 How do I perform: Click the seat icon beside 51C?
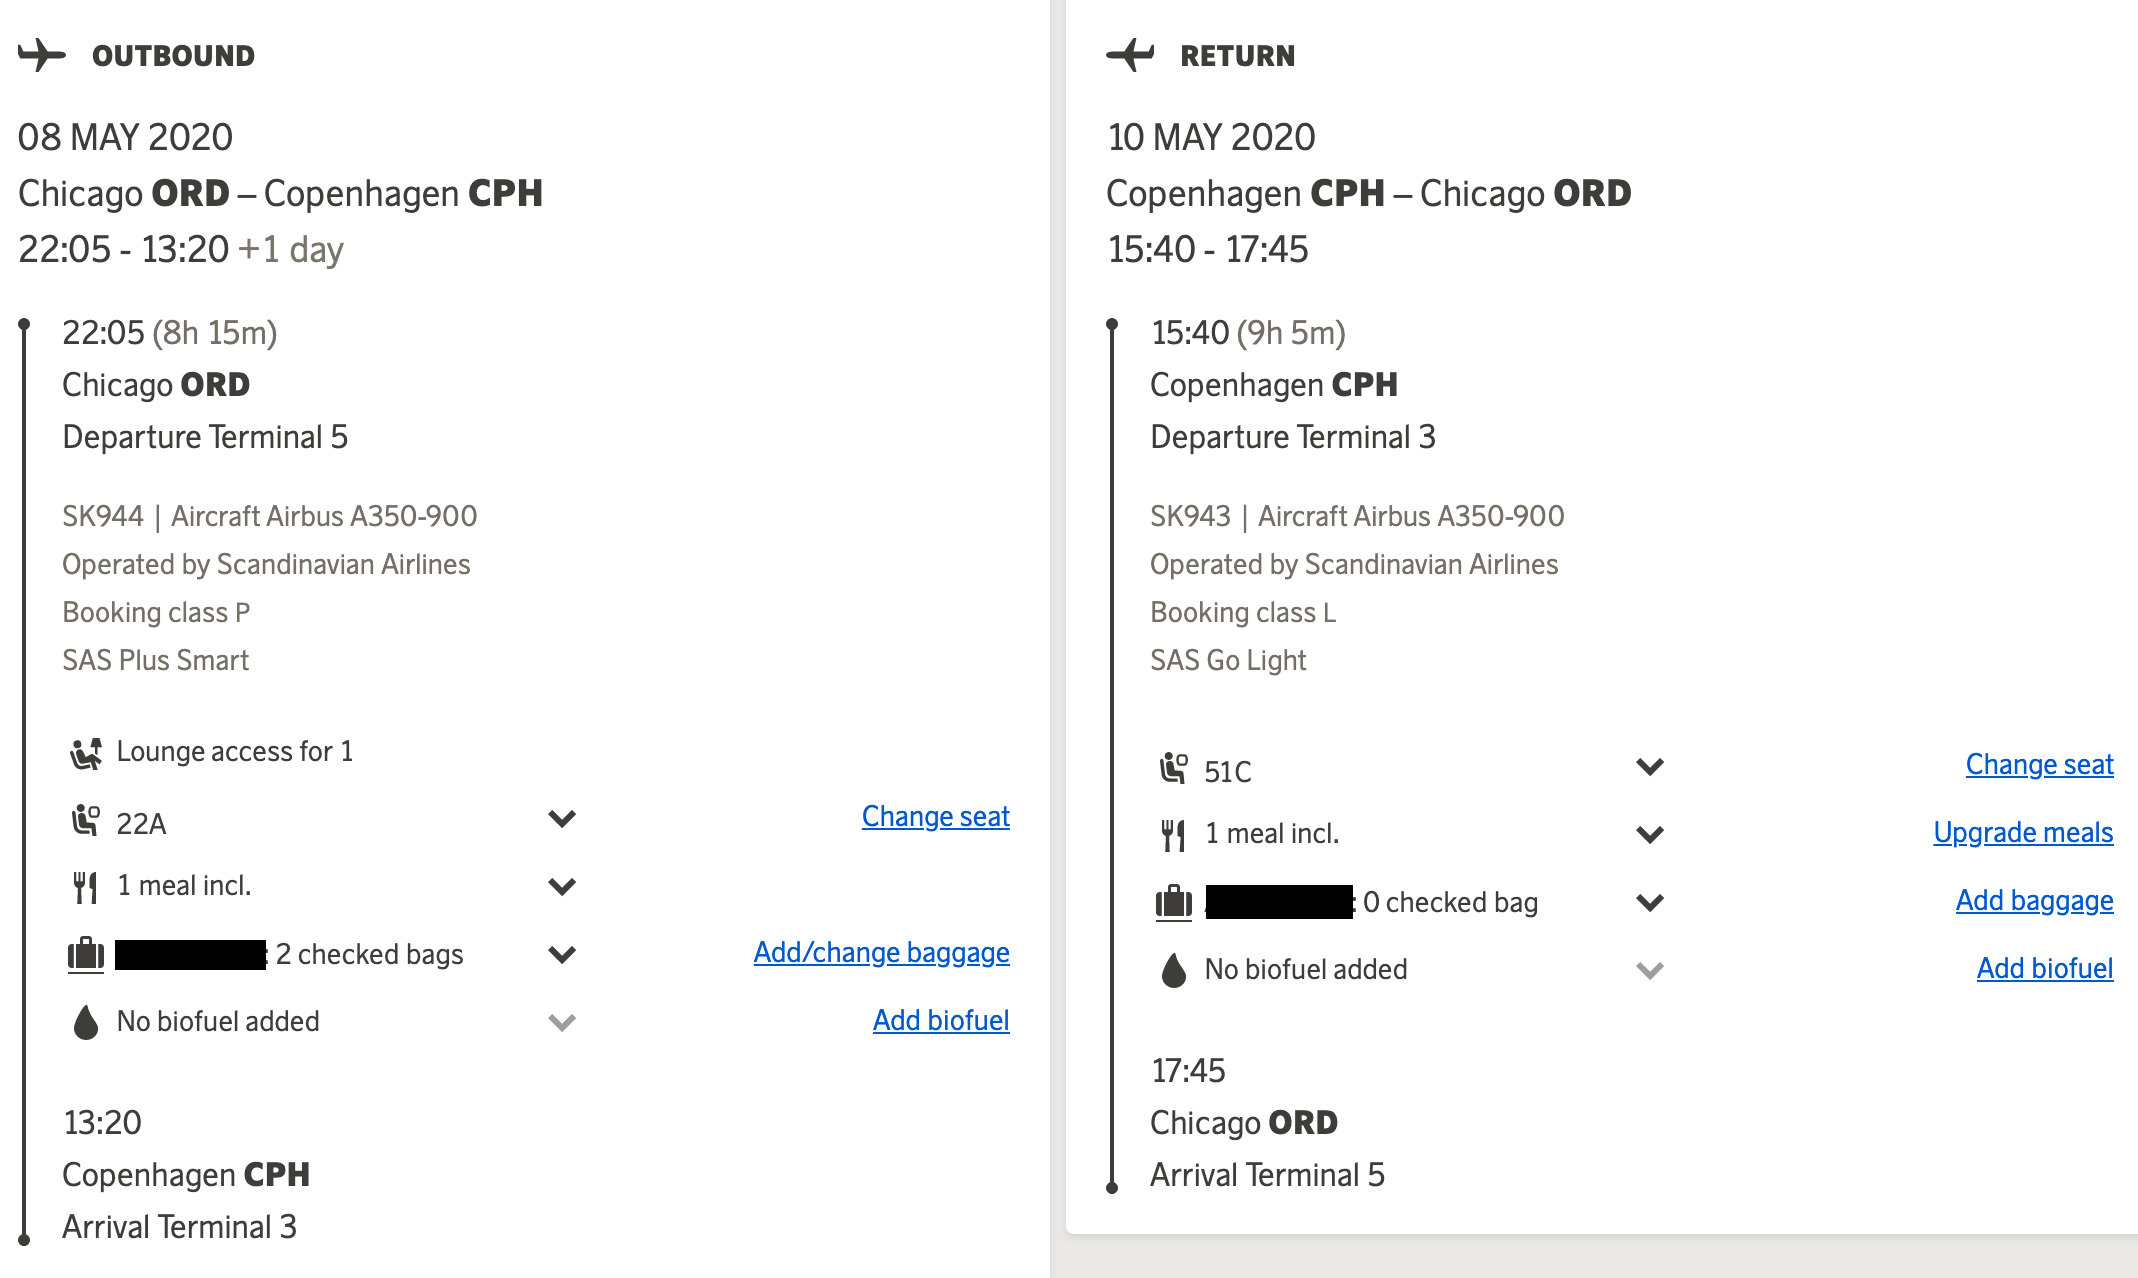coord(1174,769)
